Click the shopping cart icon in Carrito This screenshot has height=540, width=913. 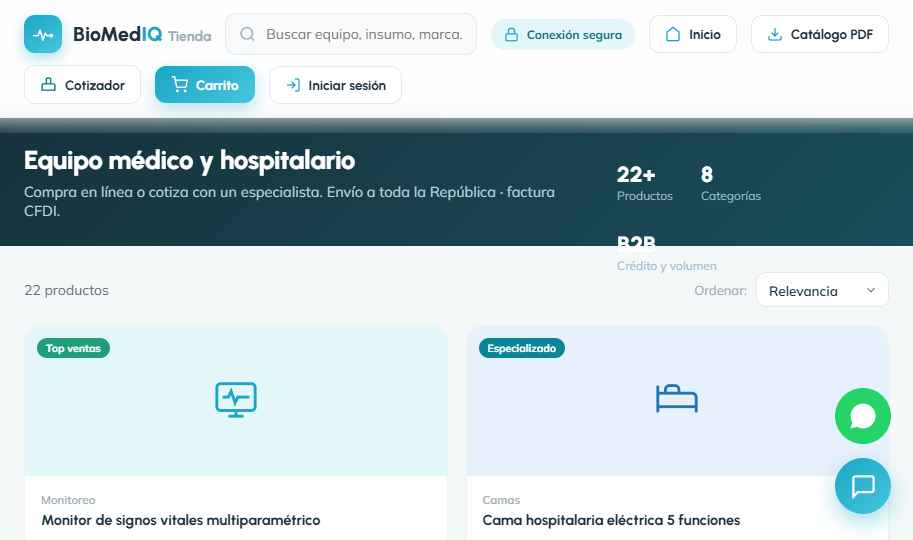(180, 84)
